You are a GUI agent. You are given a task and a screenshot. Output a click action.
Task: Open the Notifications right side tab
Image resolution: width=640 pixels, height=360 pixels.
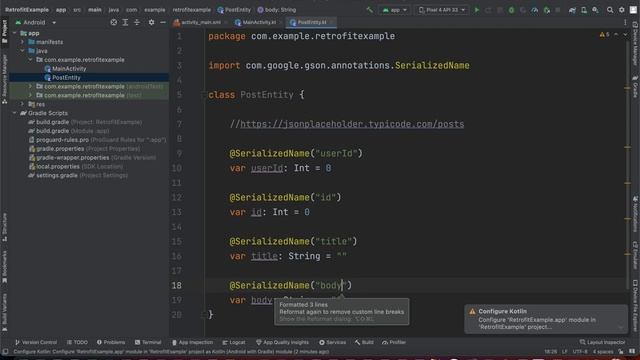coord(636,214)
